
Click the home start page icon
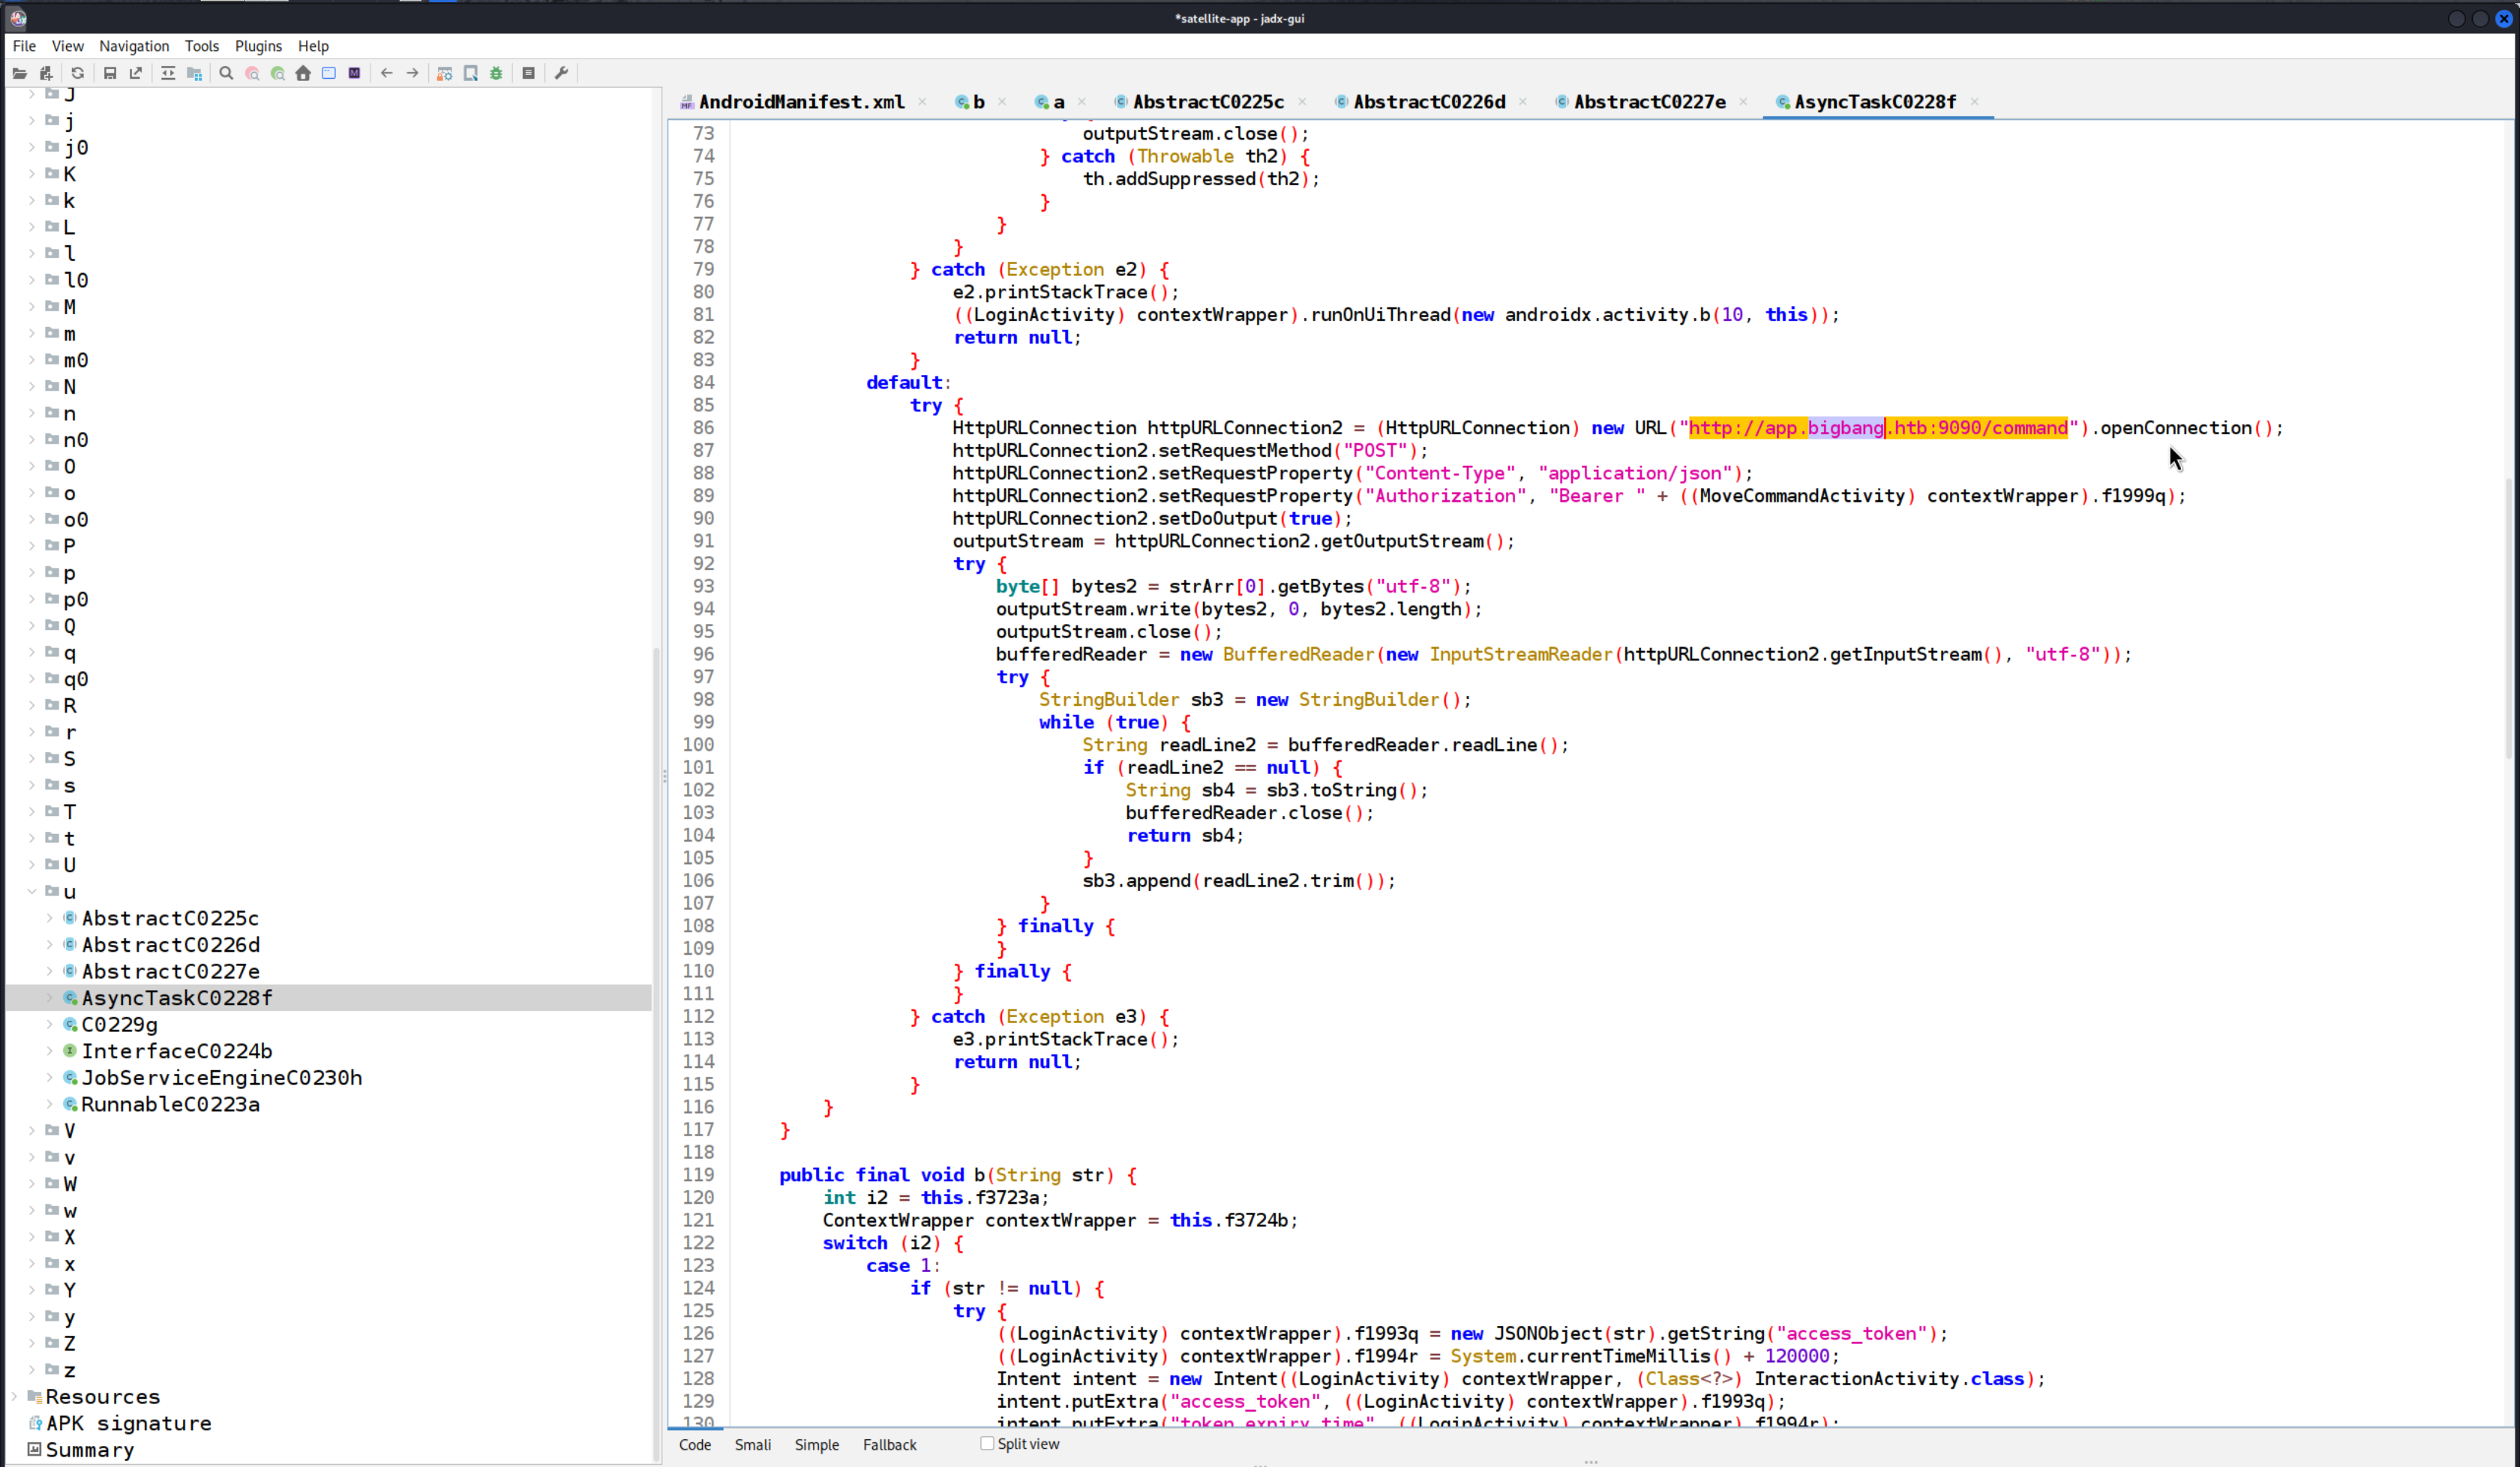303,73
